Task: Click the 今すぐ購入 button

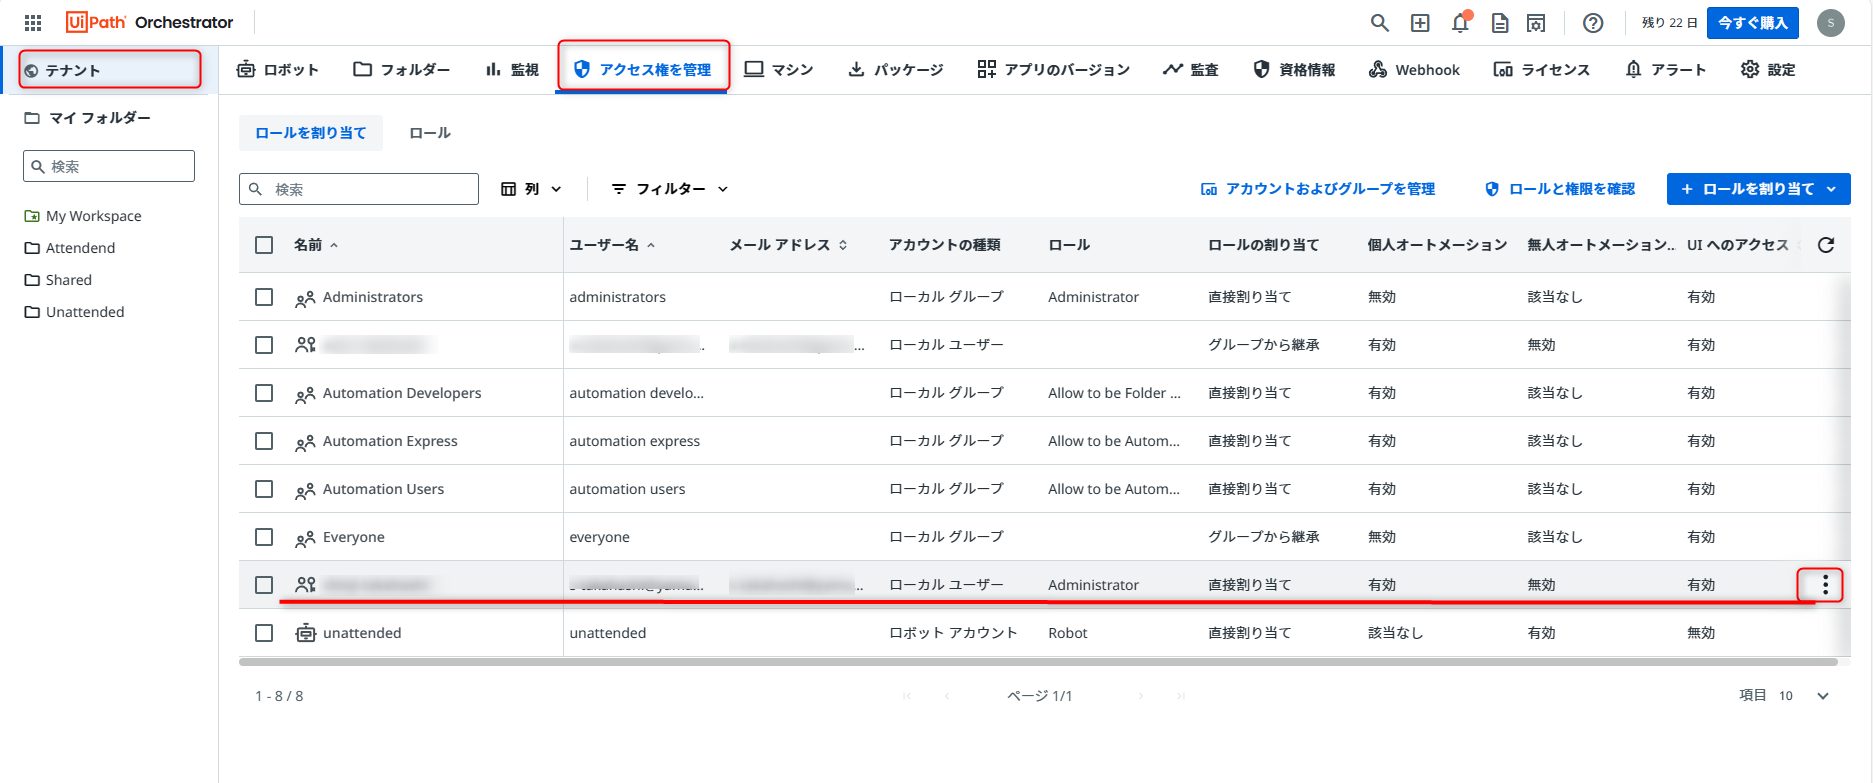Action: pos(1752,23)
